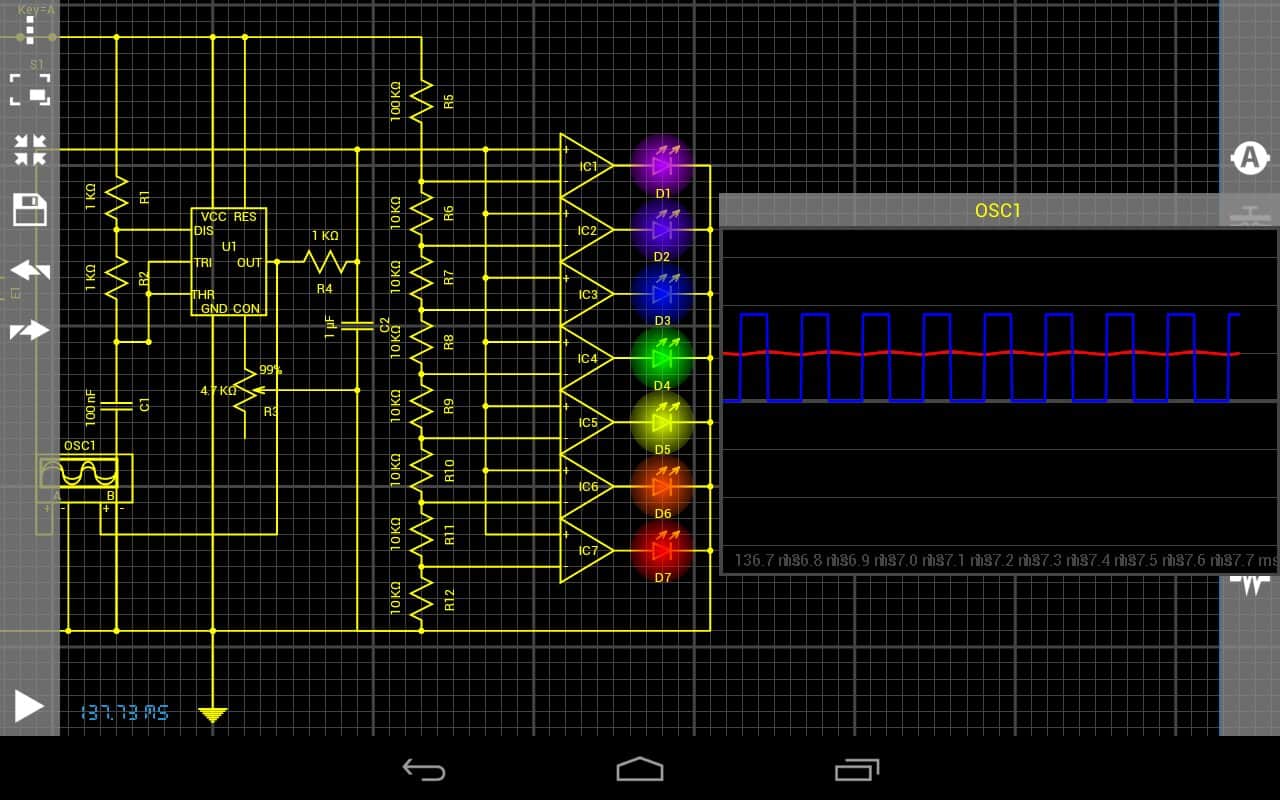Viewport: 1280px width, 800px height.
Task: Select the 100 kΩ resistor R5
Action: 422,100
